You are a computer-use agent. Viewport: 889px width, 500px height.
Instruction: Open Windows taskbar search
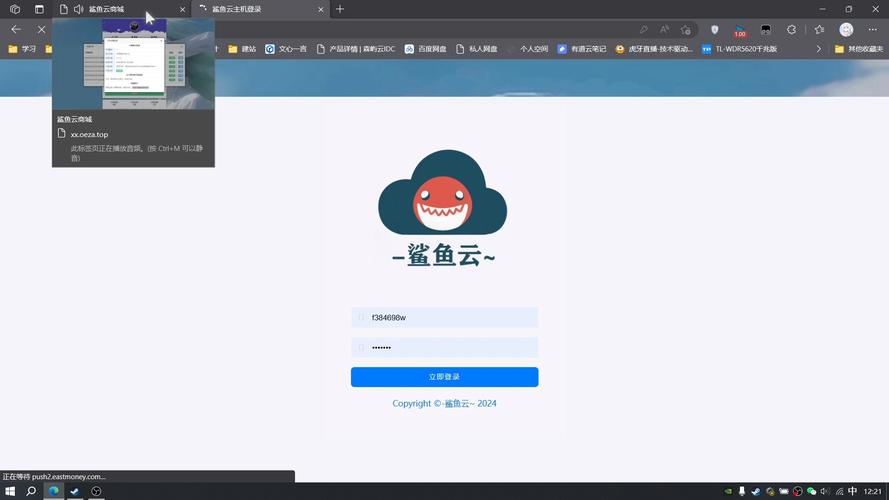(31, 491)
